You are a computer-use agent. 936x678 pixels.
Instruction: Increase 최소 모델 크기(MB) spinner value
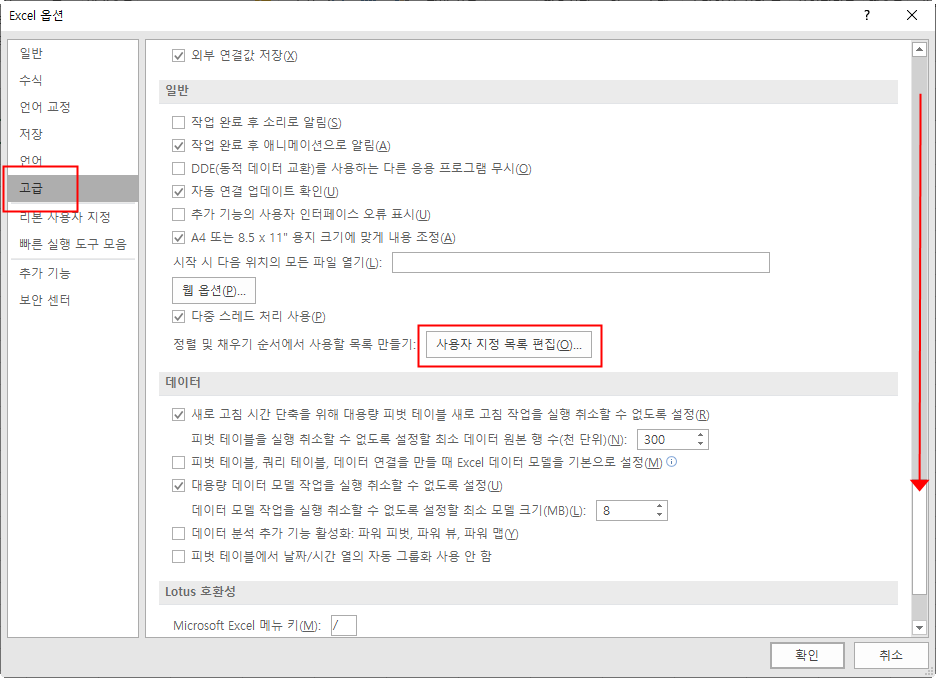click(x=659, y=506)
